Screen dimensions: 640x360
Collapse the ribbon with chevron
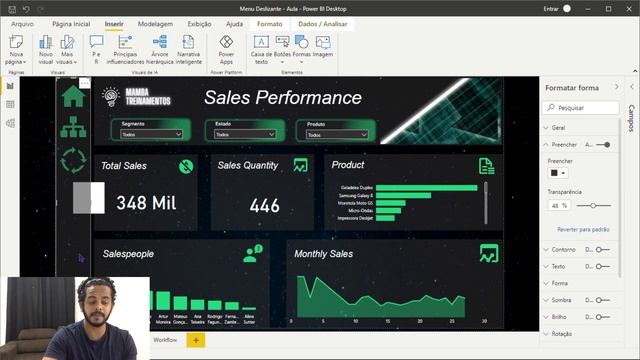(635, 71)
